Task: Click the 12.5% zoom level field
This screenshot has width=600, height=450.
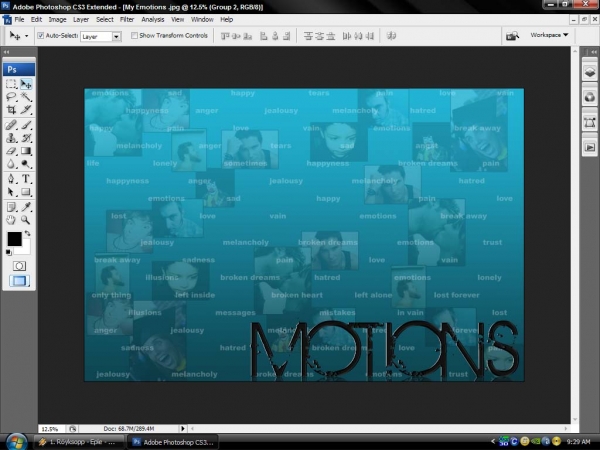Action: 52,429
